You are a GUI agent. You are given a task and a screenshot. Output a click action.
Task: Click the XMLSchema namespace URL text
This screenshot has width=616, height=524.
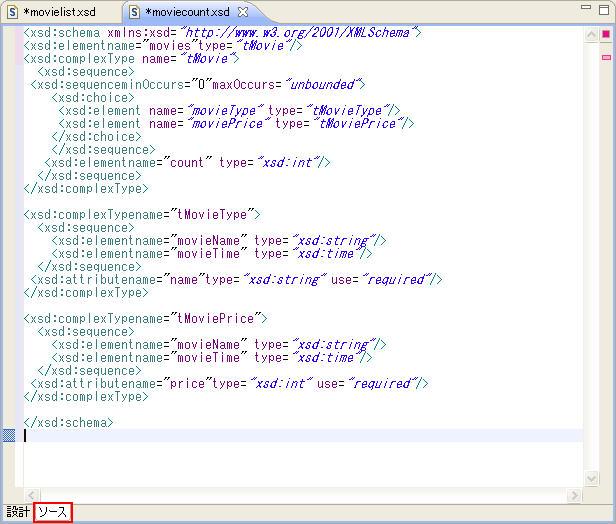(x=300, y=33)
